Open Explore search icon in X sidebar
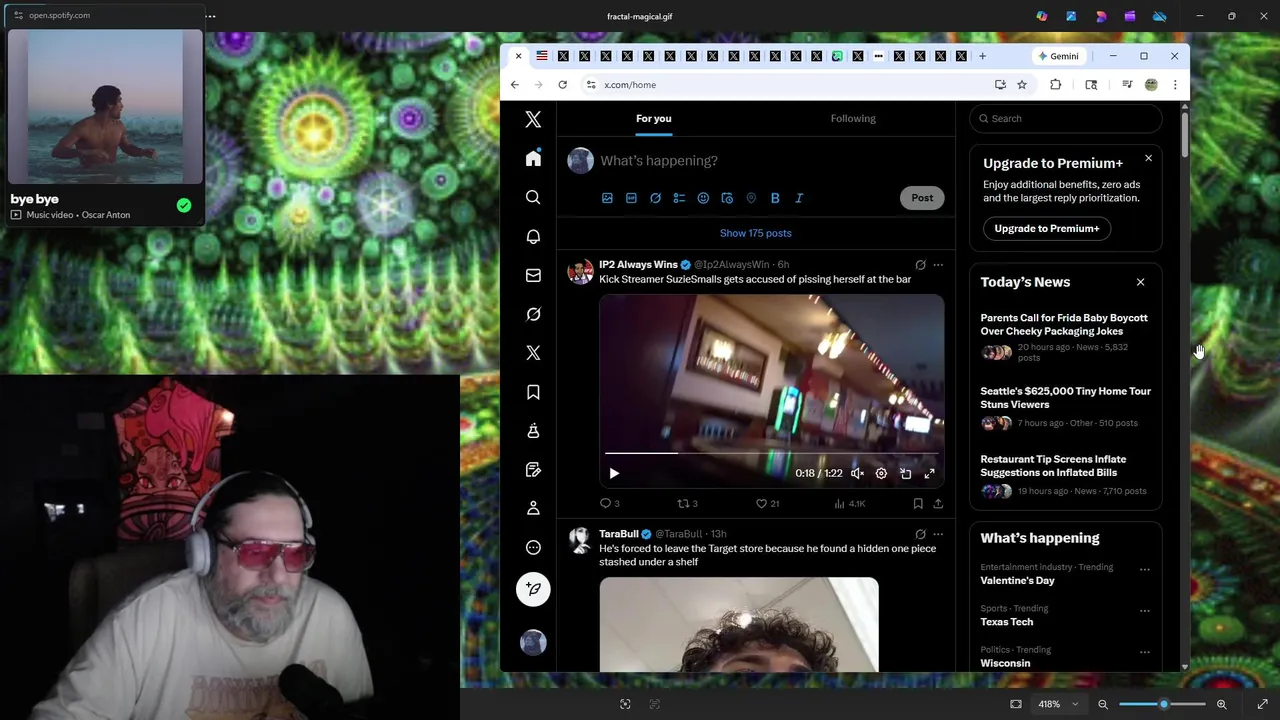 click(533, 198)
